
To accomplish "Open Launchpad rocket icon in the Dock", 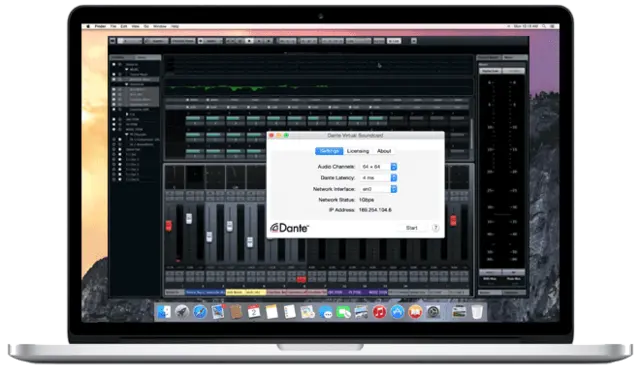I will pyautogui.click(x=182, y=313).
